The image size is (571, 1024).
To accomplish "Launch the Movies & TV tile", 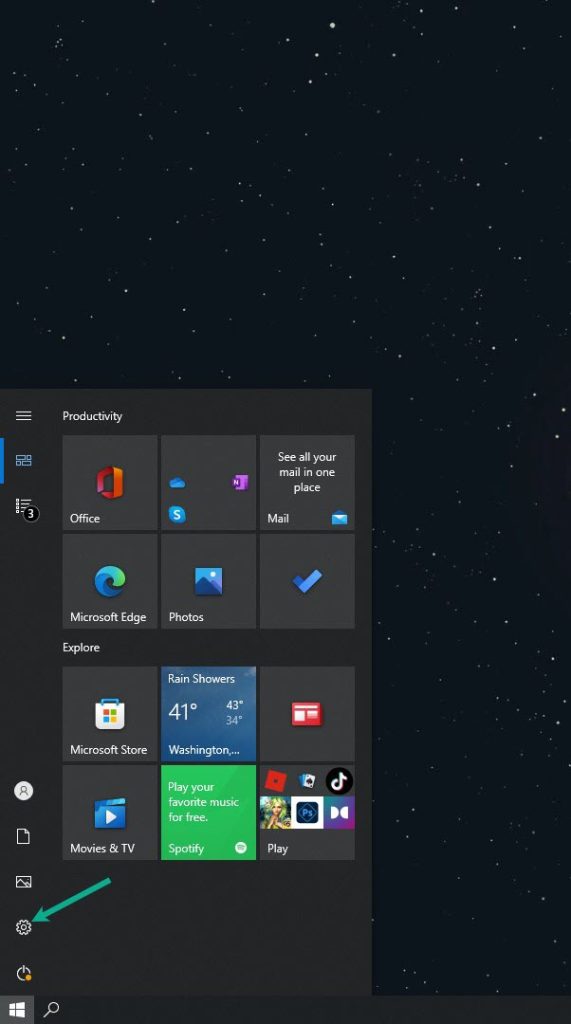I will click(110, 812).
